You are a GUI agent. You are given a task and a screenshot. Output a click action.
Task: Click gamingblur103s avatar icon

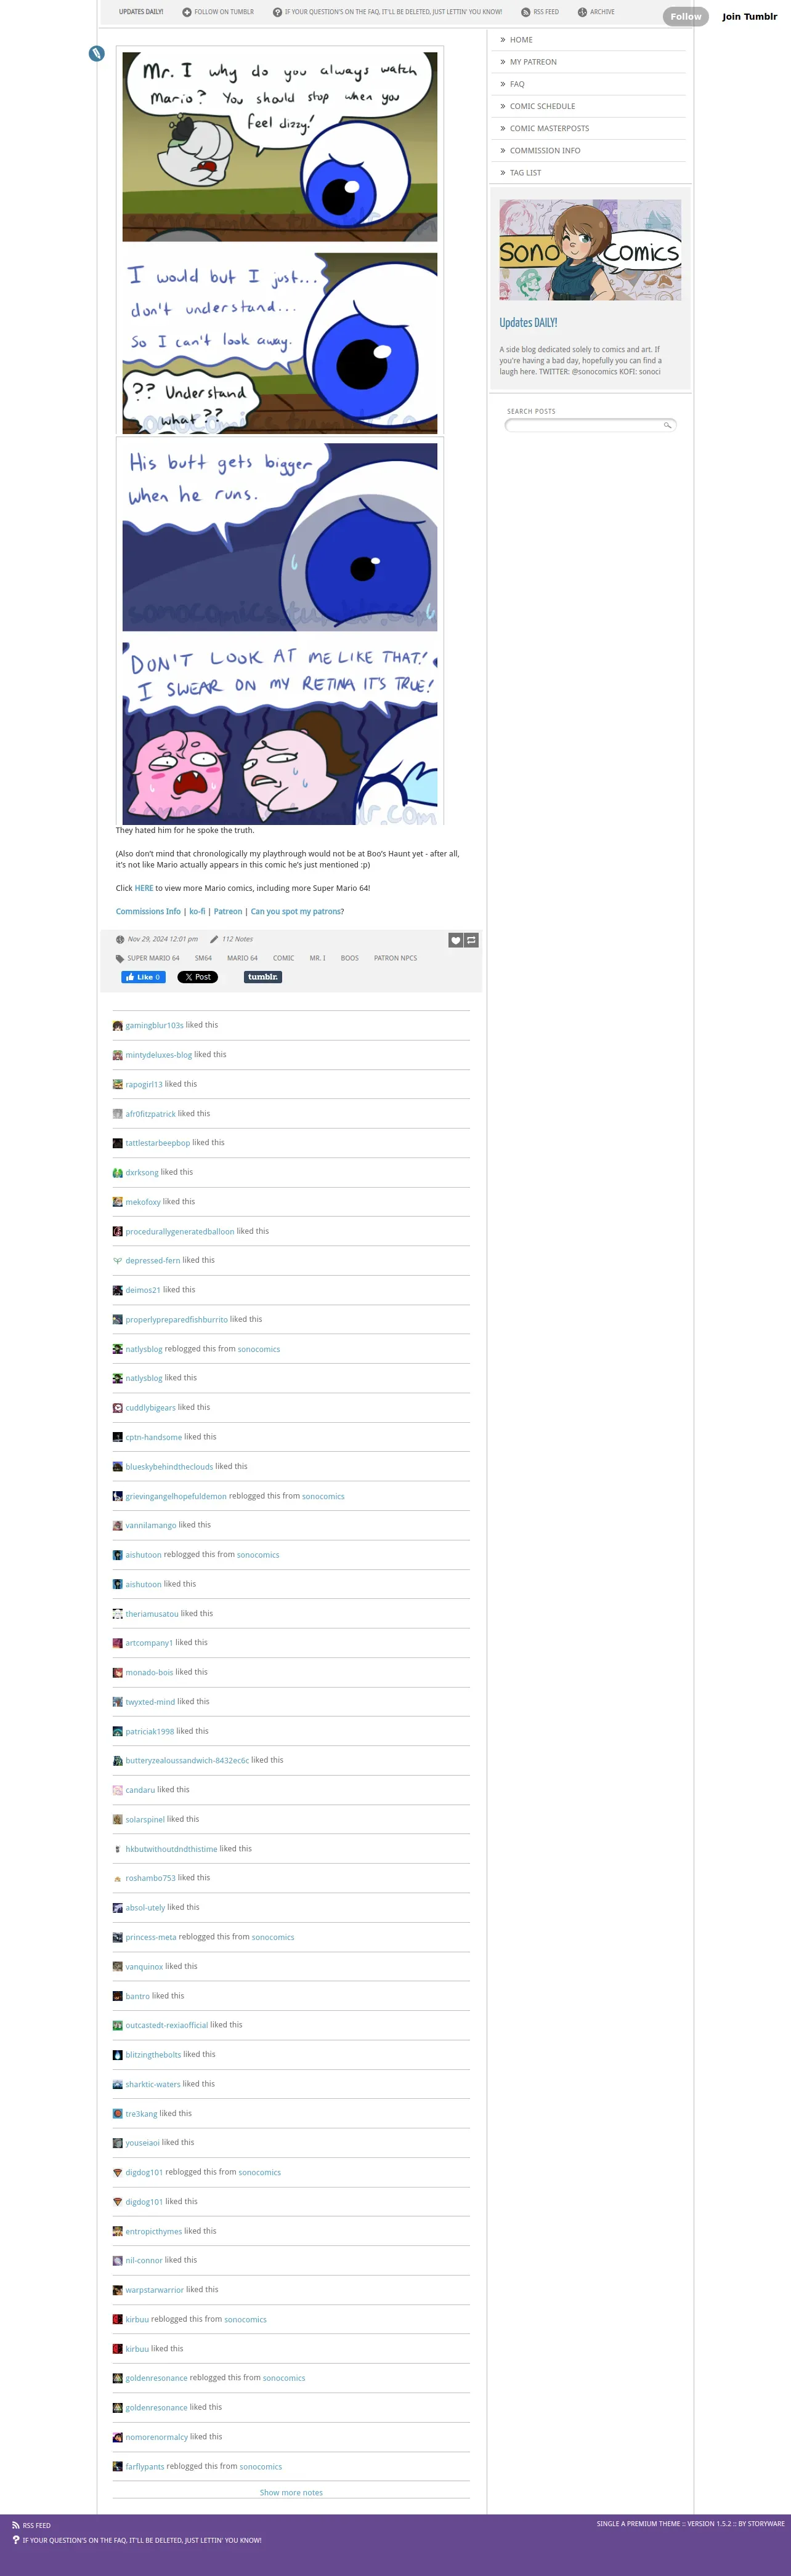(117, 1025)
